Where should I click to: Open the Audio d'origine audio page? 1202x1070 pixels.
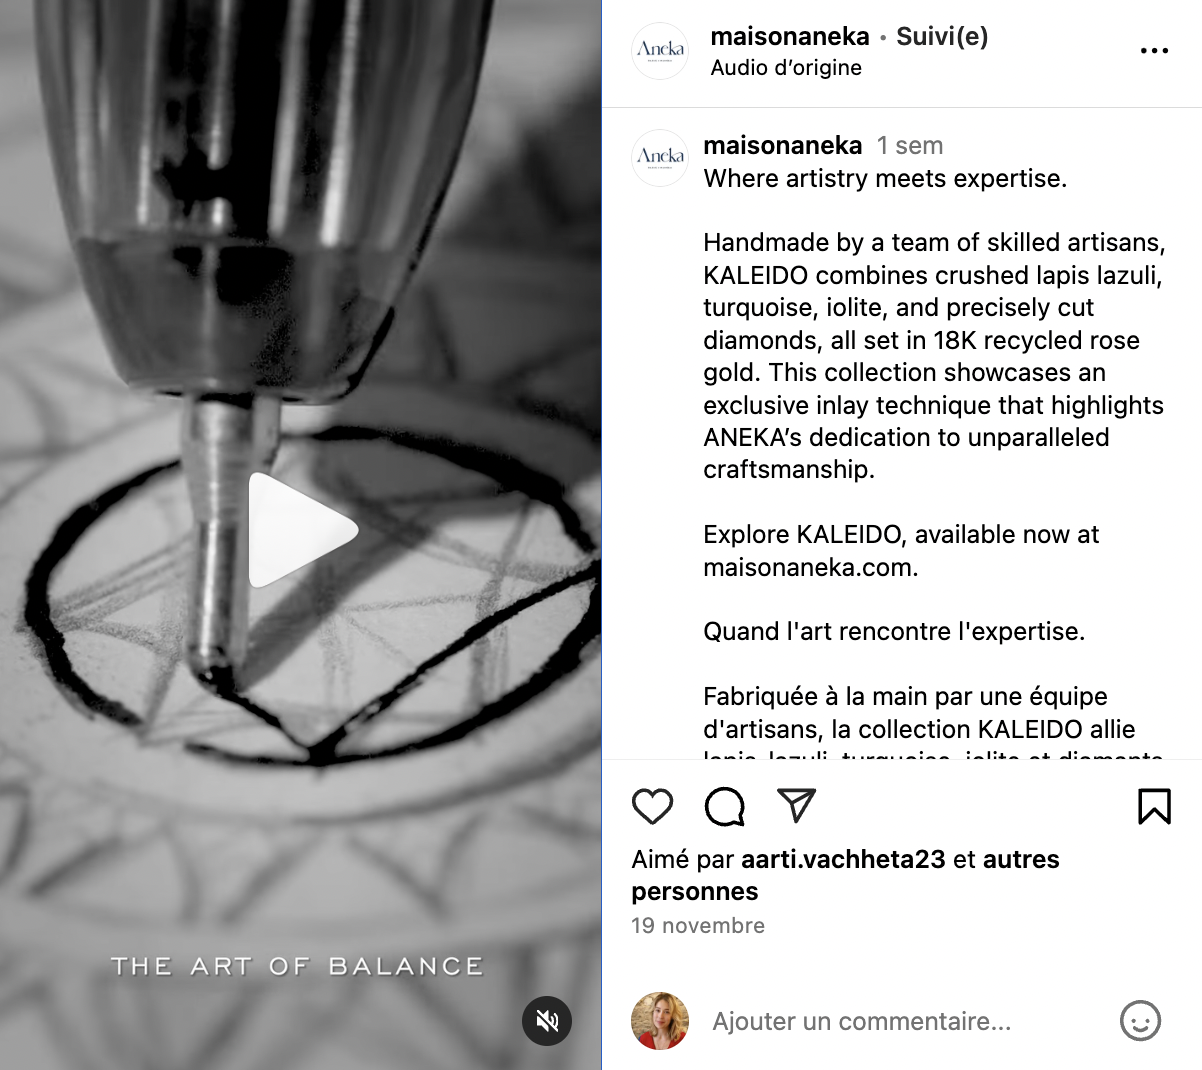[x=786, y=68]
